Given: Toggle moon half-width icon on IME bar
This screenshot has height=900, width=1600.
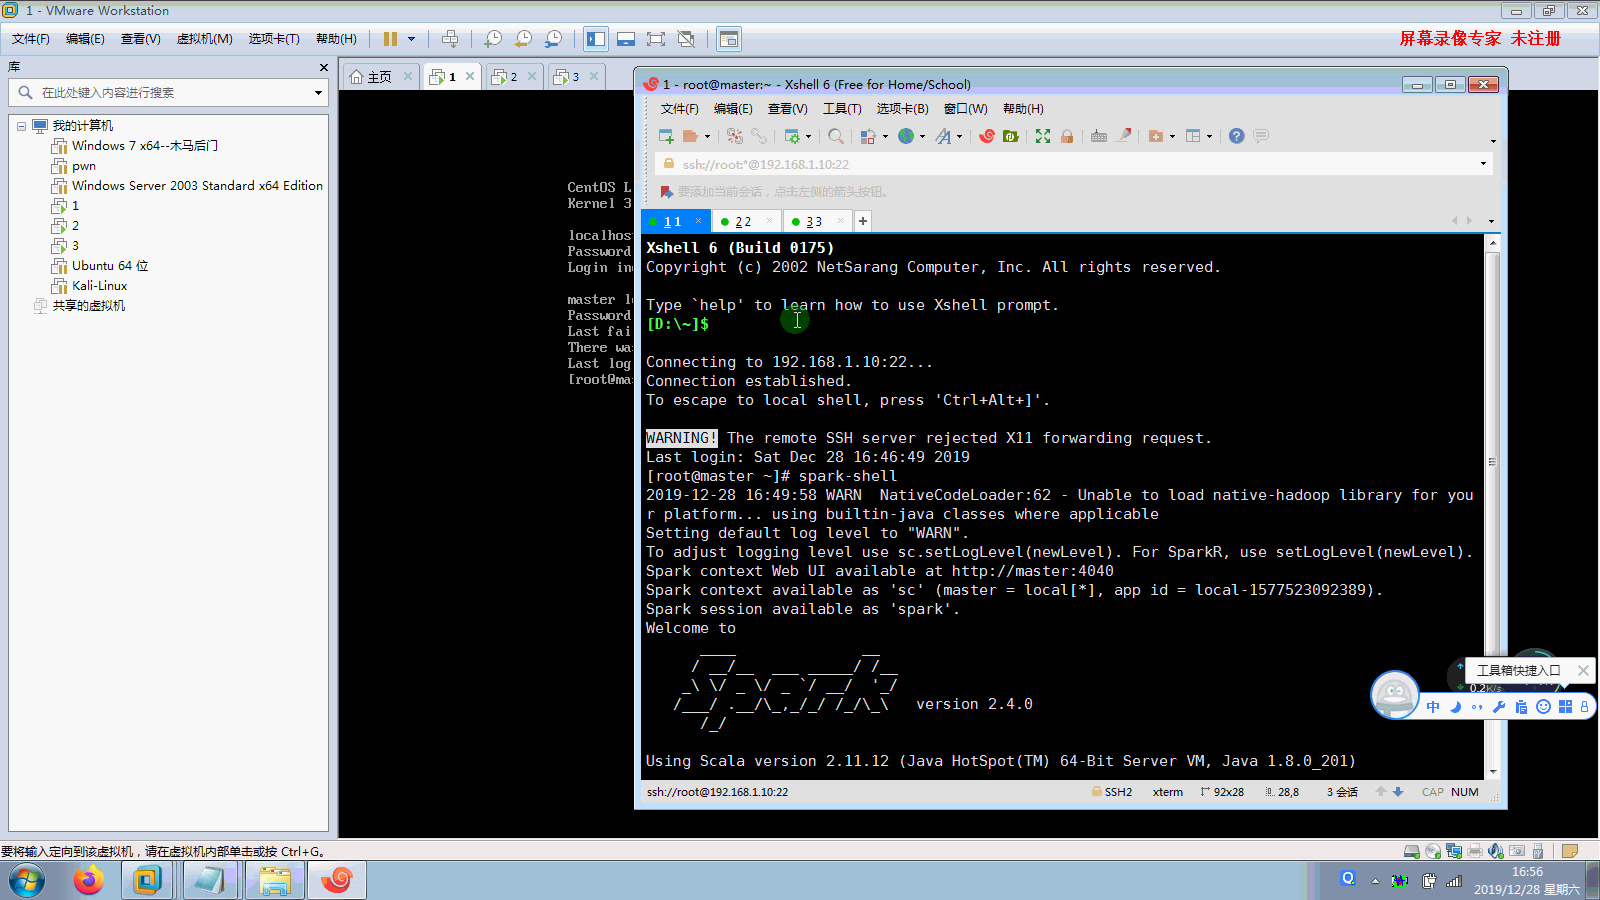Looking at the screenshot, I should tap(1455, 707).
